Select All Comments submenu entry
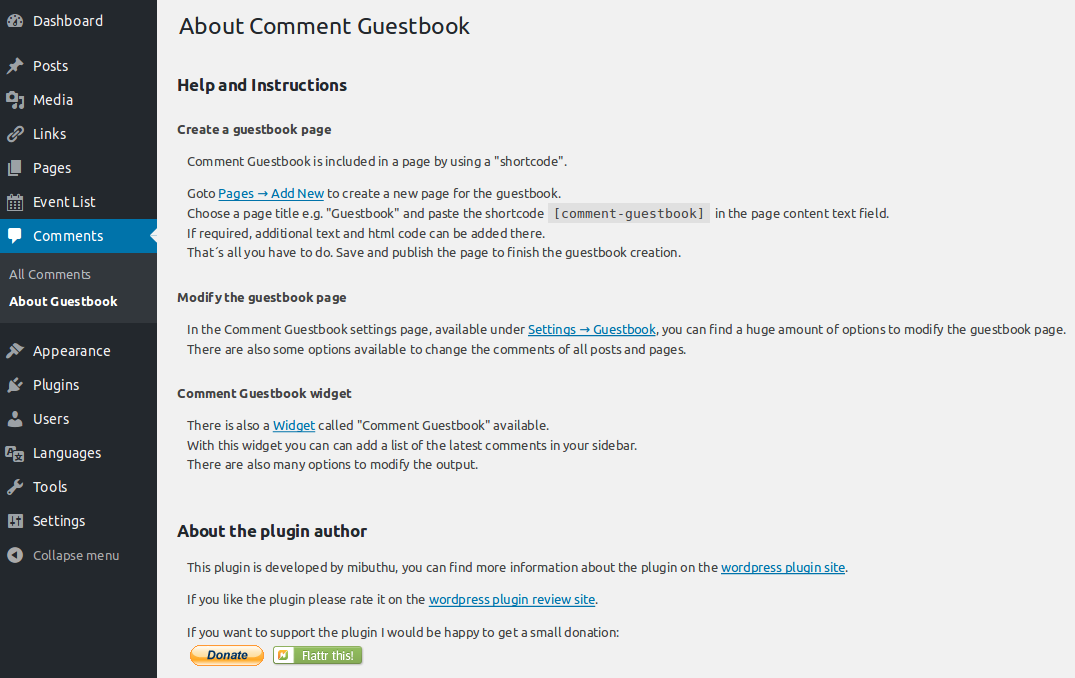The image size is (1075, 678). pos(49,274)
